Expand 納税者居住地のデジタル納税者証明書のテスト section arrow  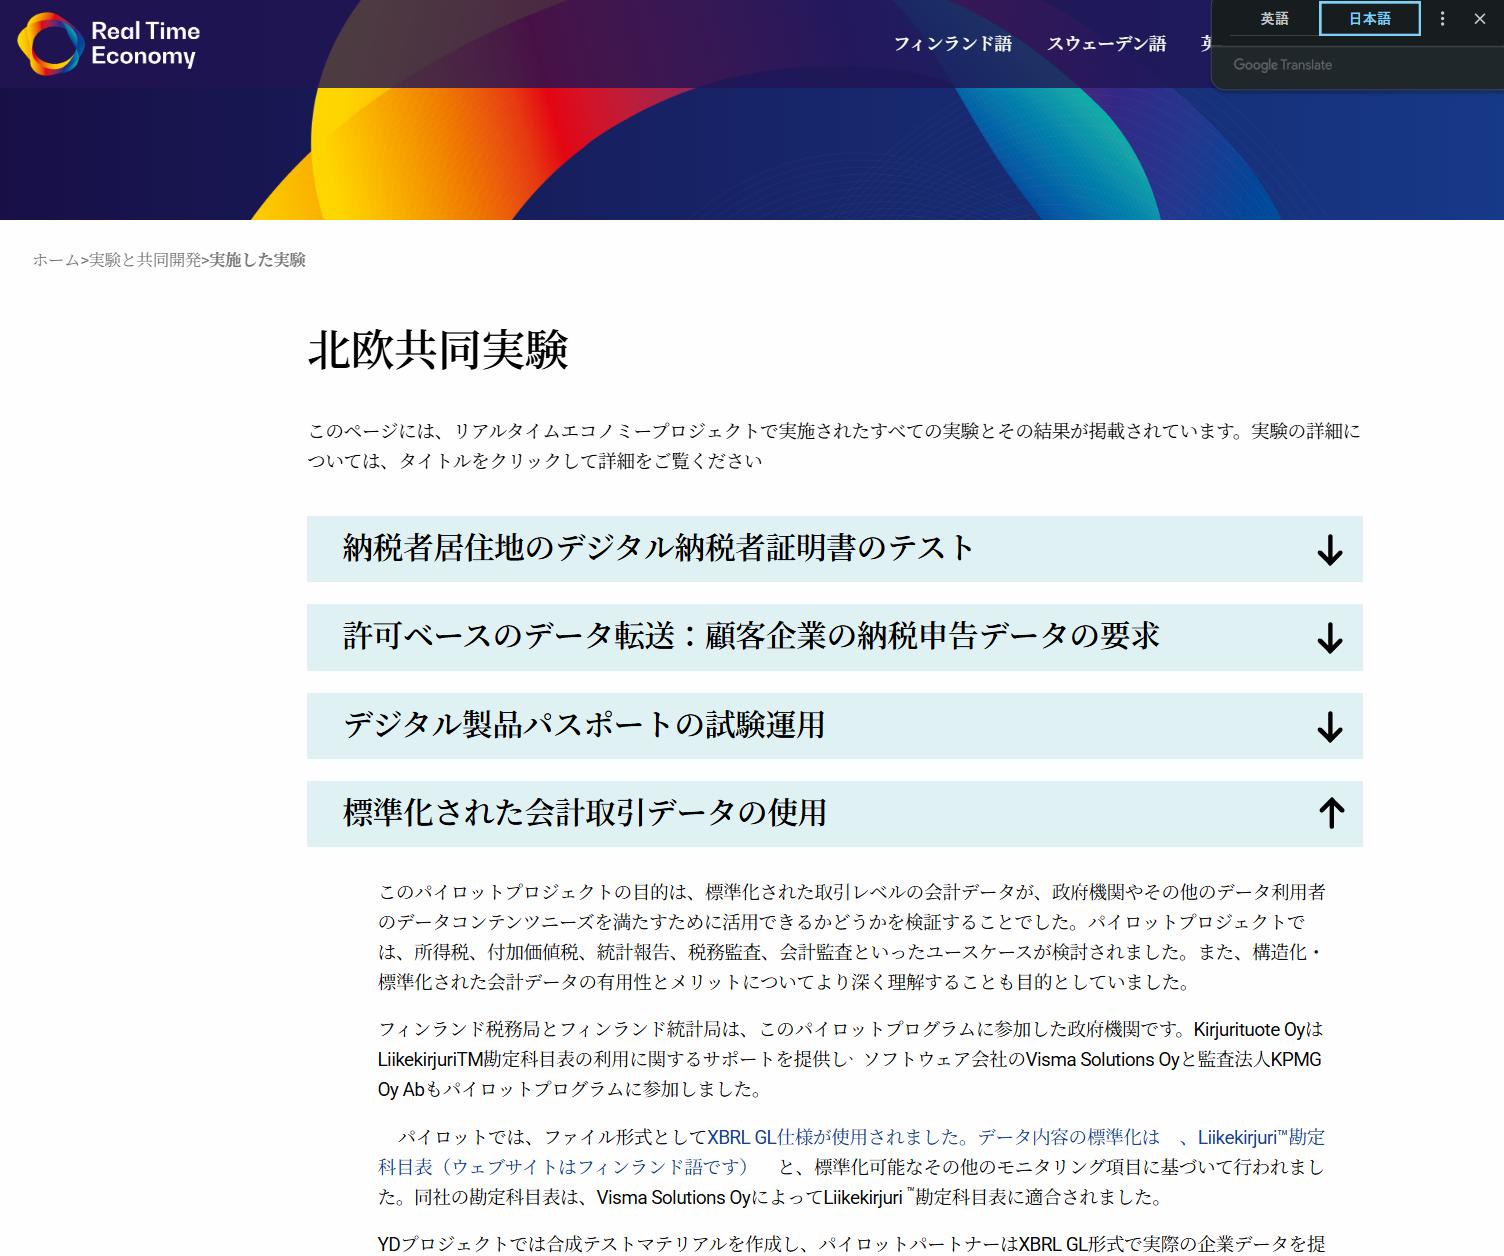1329,550
